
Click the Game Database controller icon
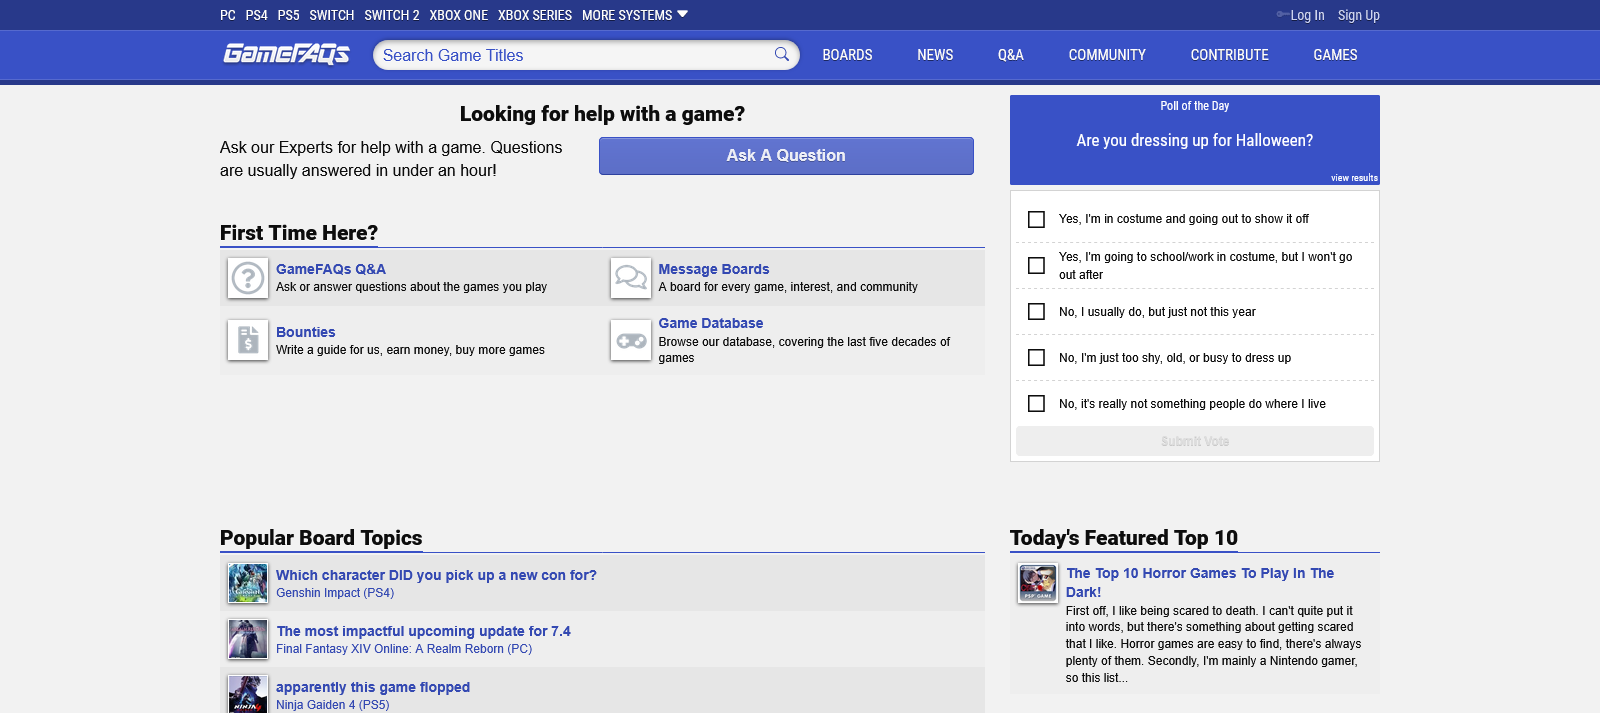pyautogui.click(x=631, y=340)
